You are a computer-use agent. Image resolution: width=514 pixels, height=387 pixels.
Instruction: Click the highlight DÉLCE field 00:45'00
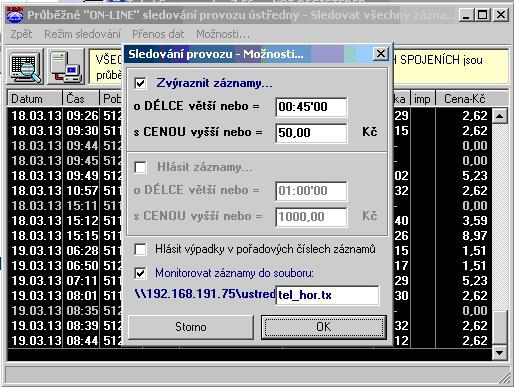tap(311, 107)
